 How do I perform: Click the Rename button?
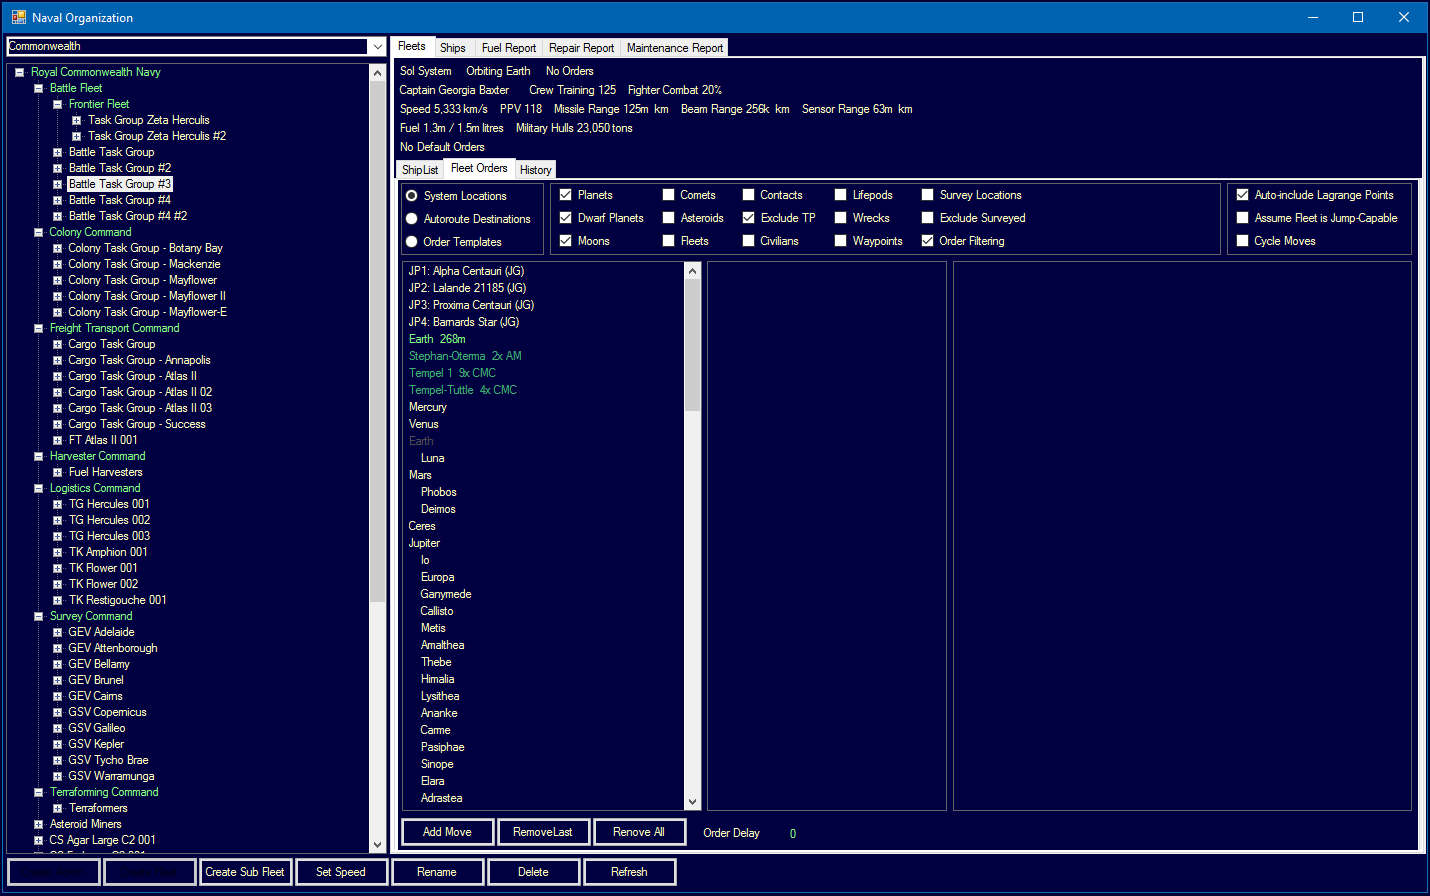(437, 872)
